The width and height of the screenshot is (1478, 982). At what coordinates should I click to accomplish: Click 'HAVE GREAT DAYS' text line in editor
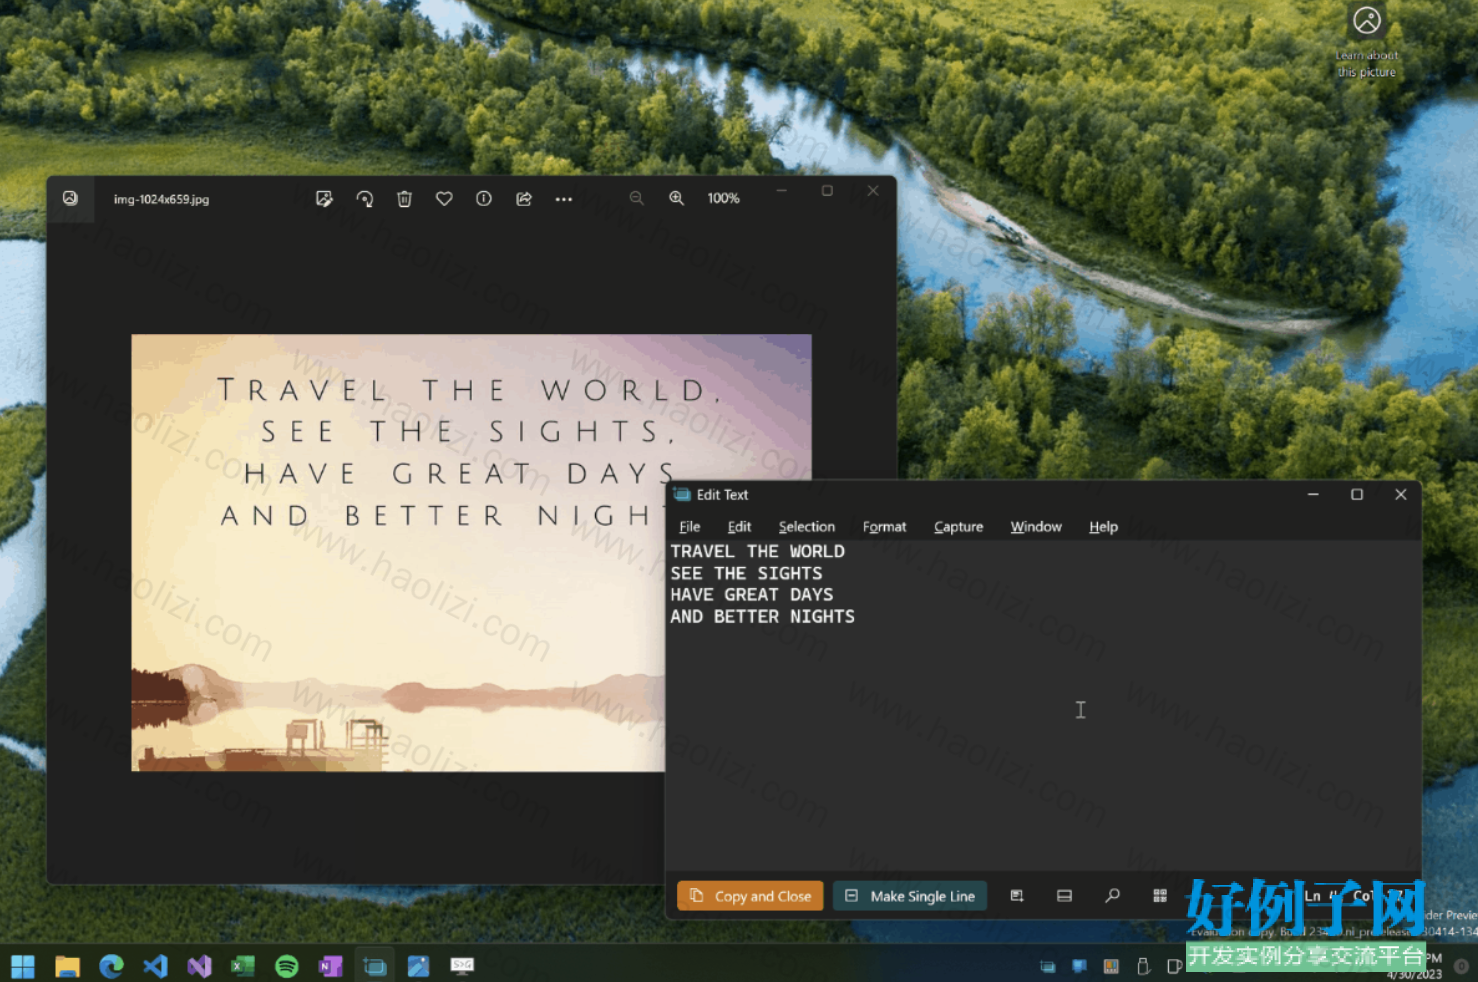751,594
